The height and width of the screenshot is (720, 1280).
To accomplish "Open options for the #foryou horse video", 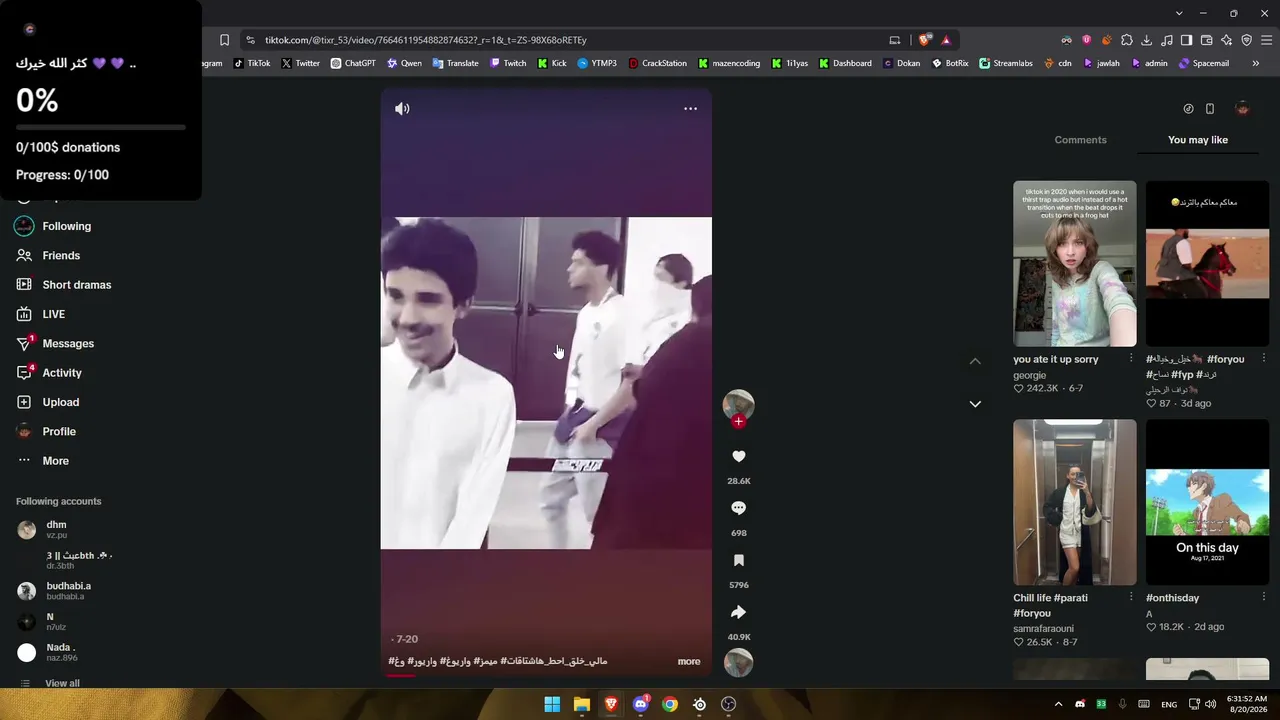I will coord(1264,359).
